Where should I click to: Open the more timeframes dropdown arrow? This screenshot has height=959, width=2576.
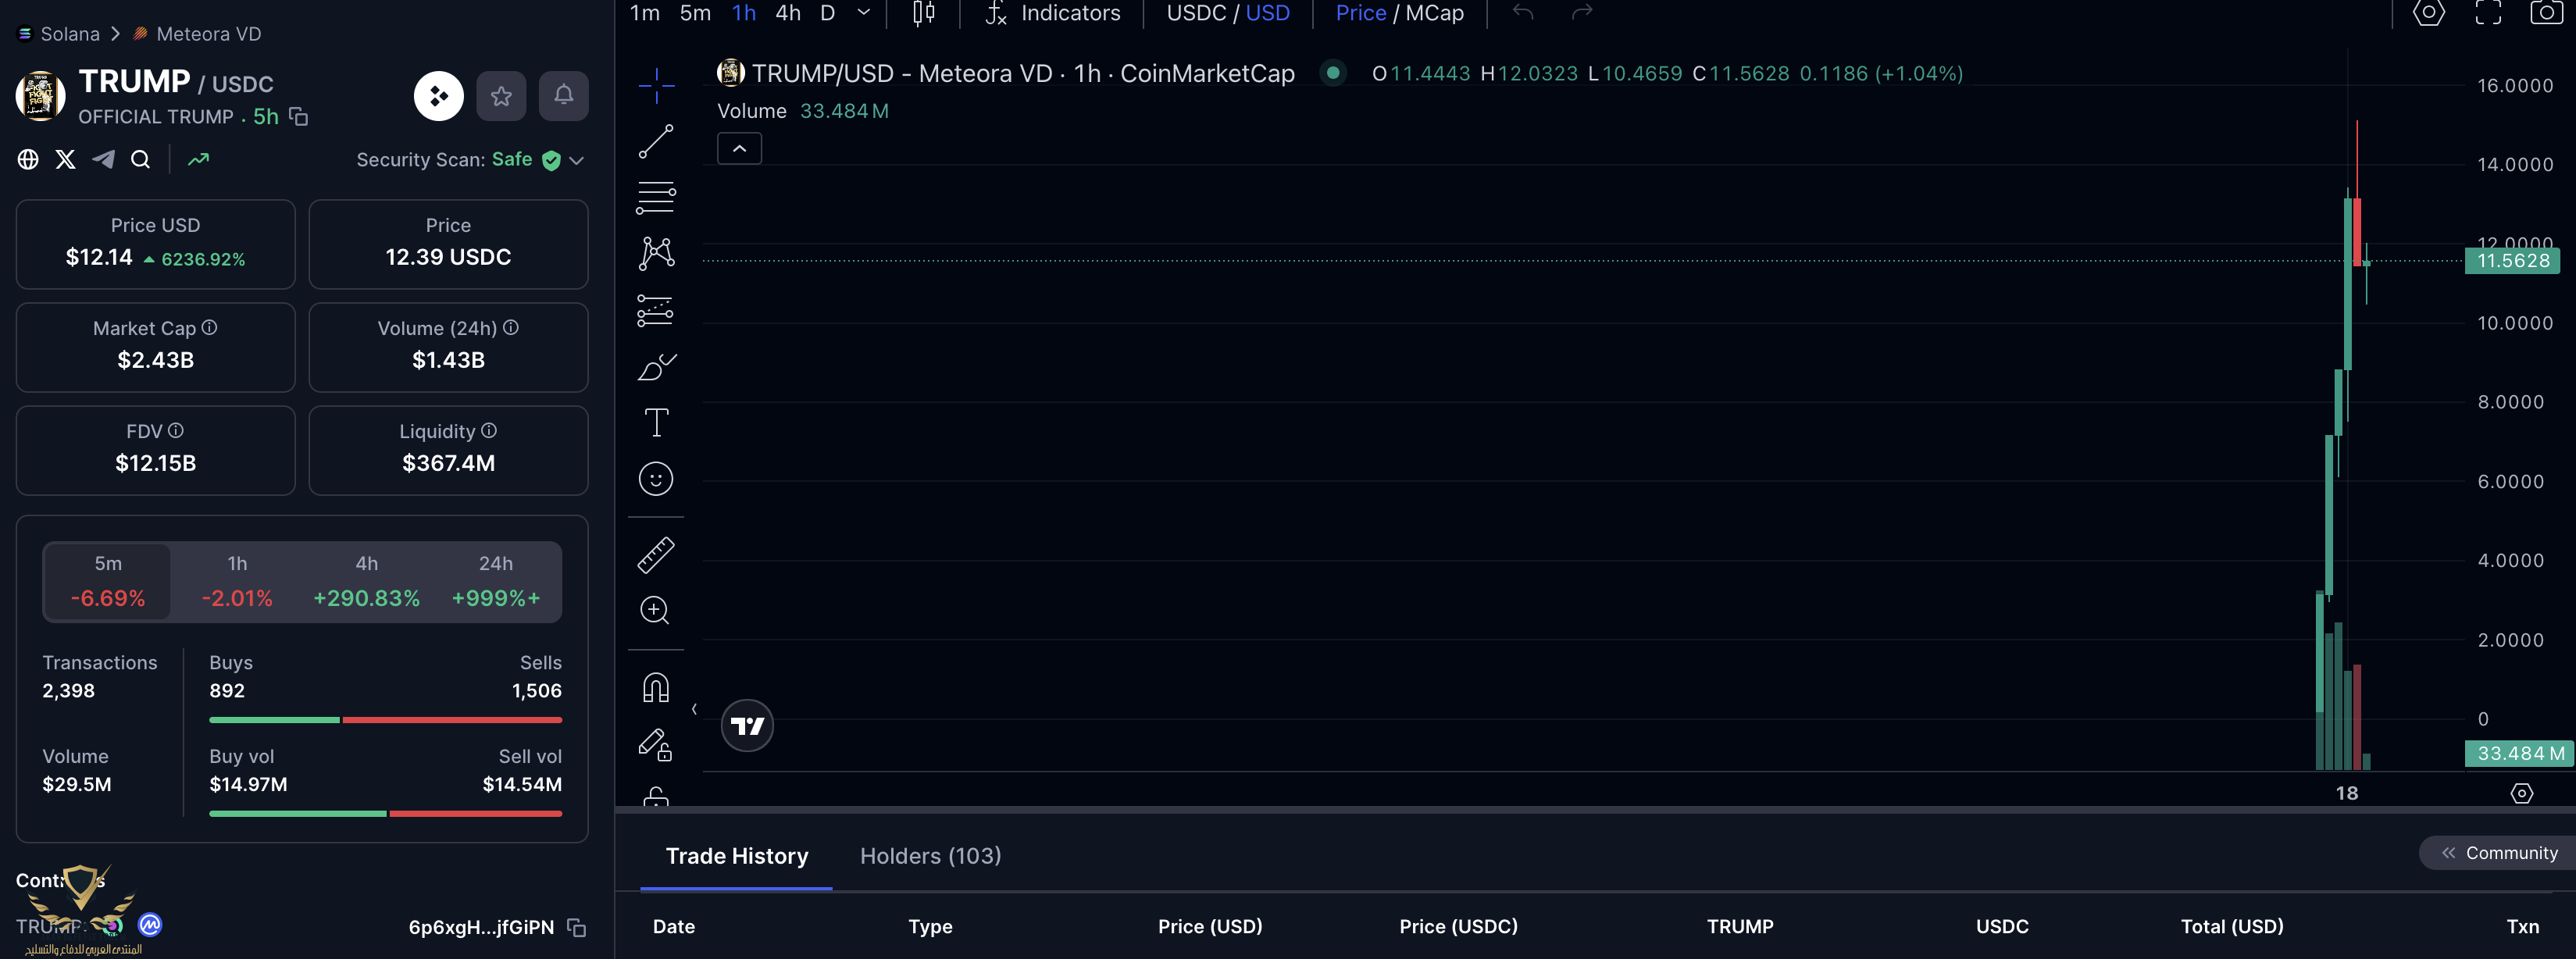pos(864,13)
